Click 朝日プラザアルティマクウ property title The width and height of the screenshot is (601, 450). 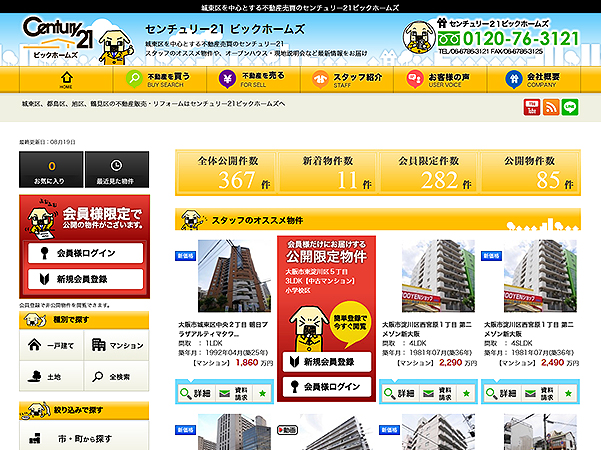pos(223,329)
